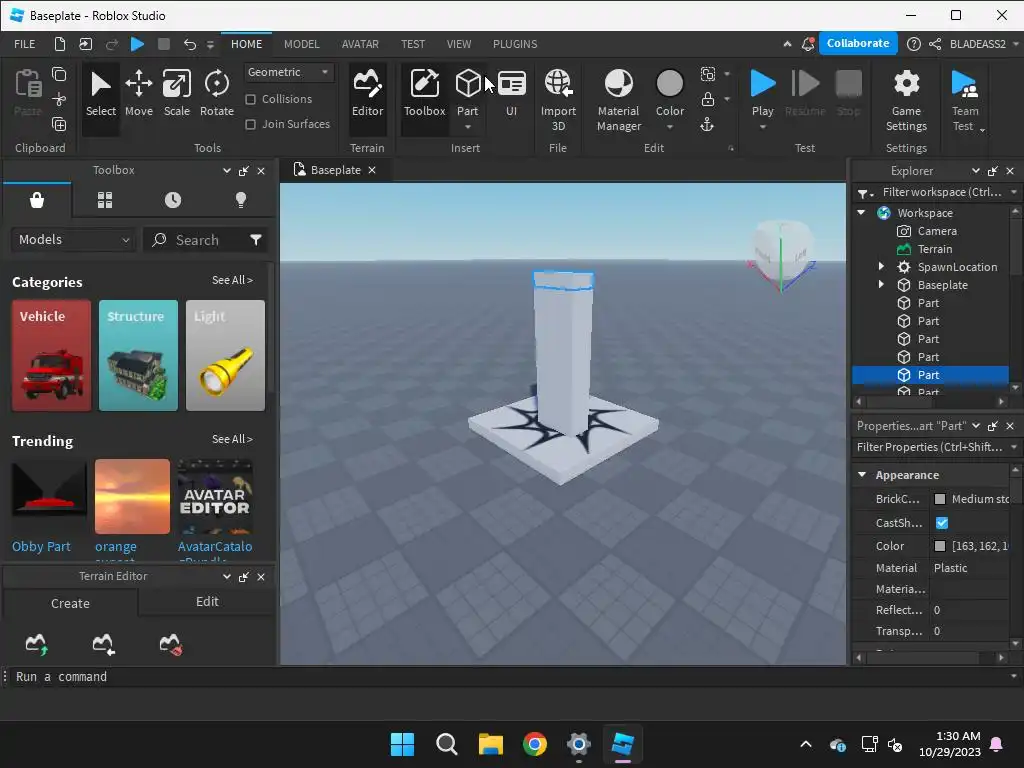1024x768 pixels.
Task: Activate the Rotate tool
Action: pyautogui.click(x=216, y=95)
